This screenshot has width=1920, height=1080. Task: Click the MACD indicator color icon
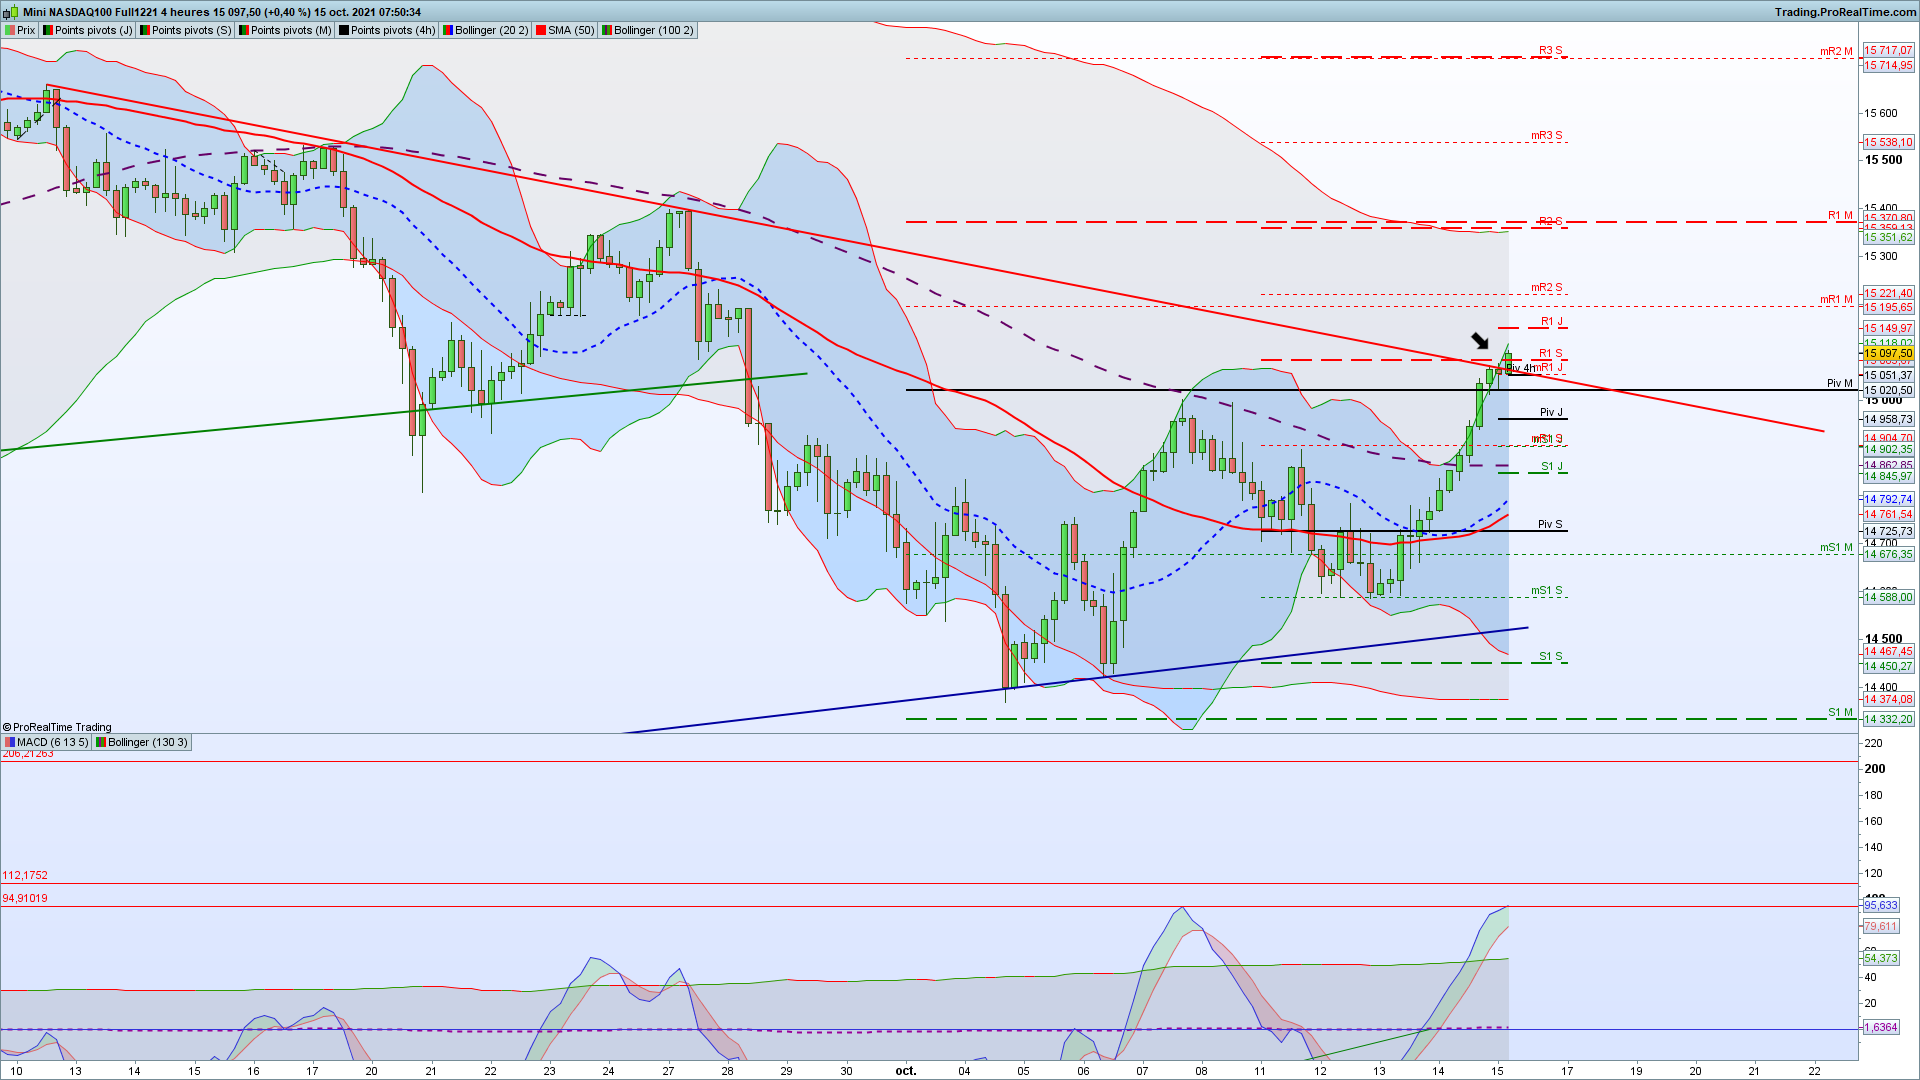[x=10, y=742]
